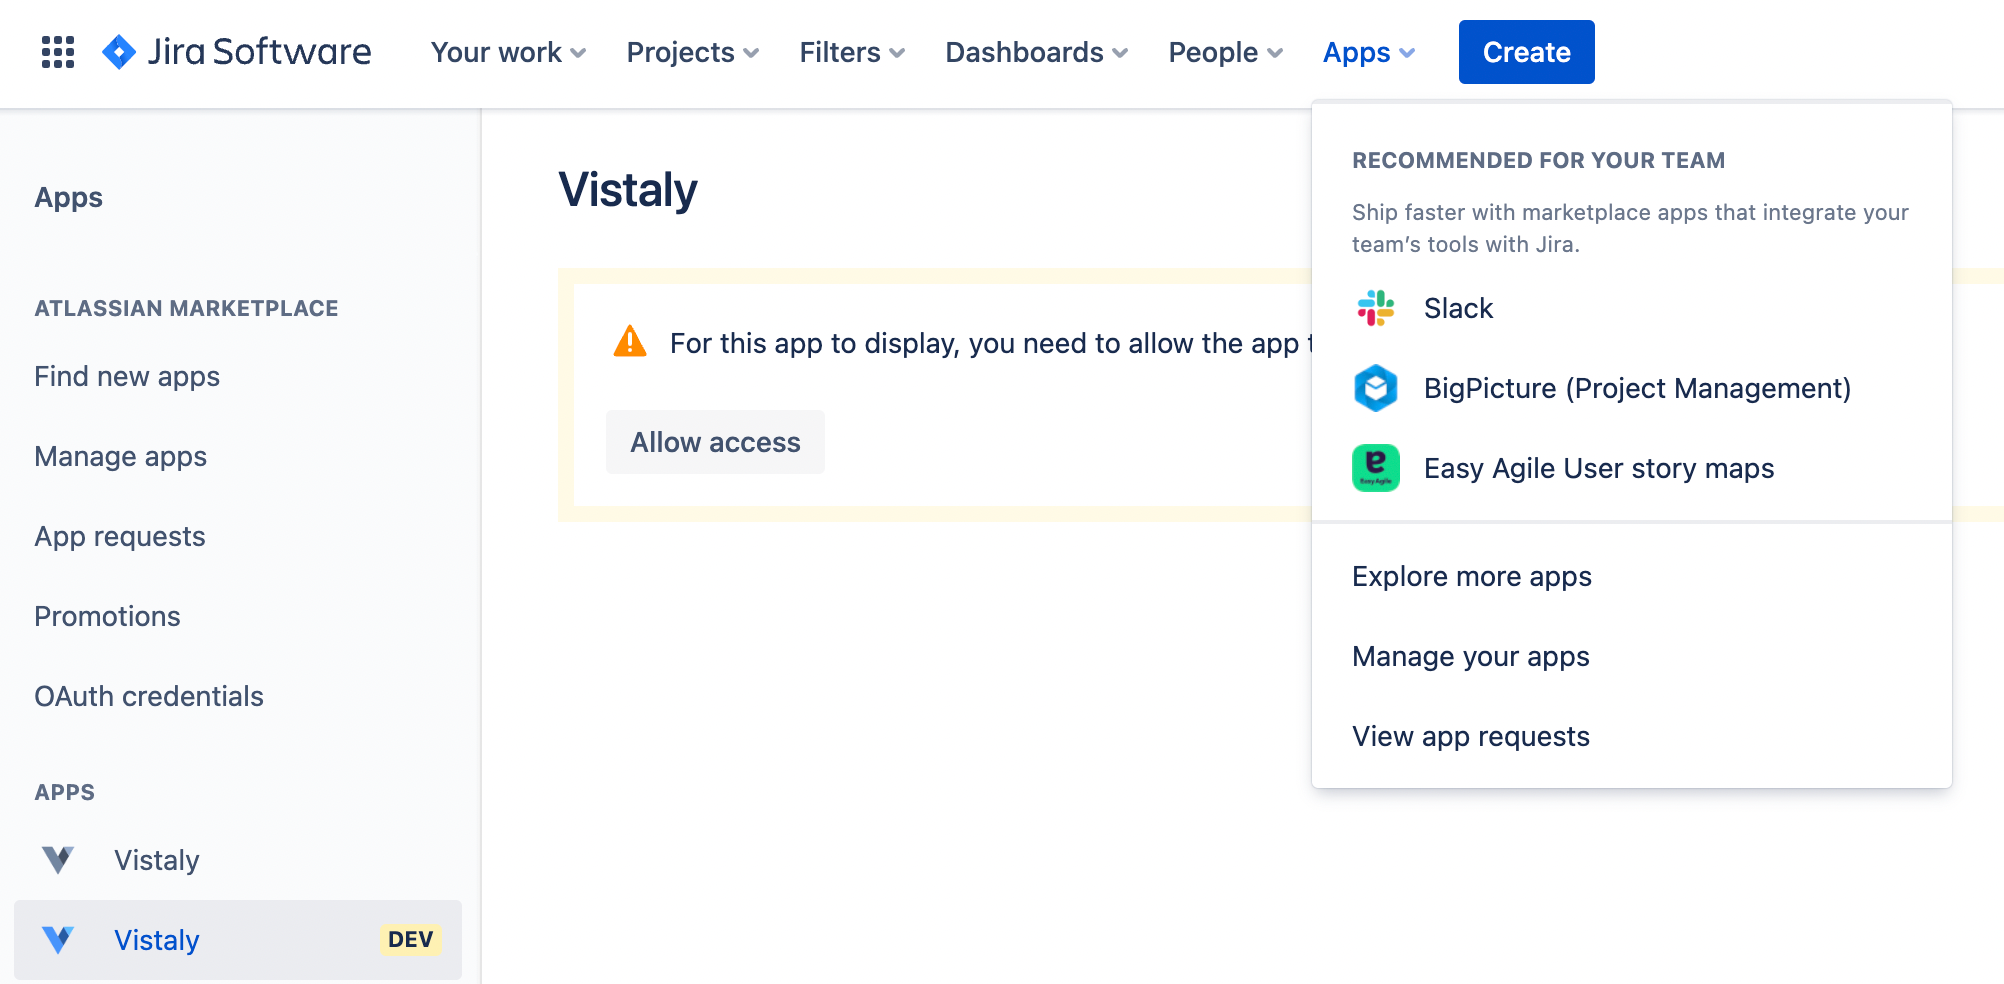Click RECOMMENDED FOR YOUR TEAM heading
The image size is (2004, 984).
[x=1538, y=160]
